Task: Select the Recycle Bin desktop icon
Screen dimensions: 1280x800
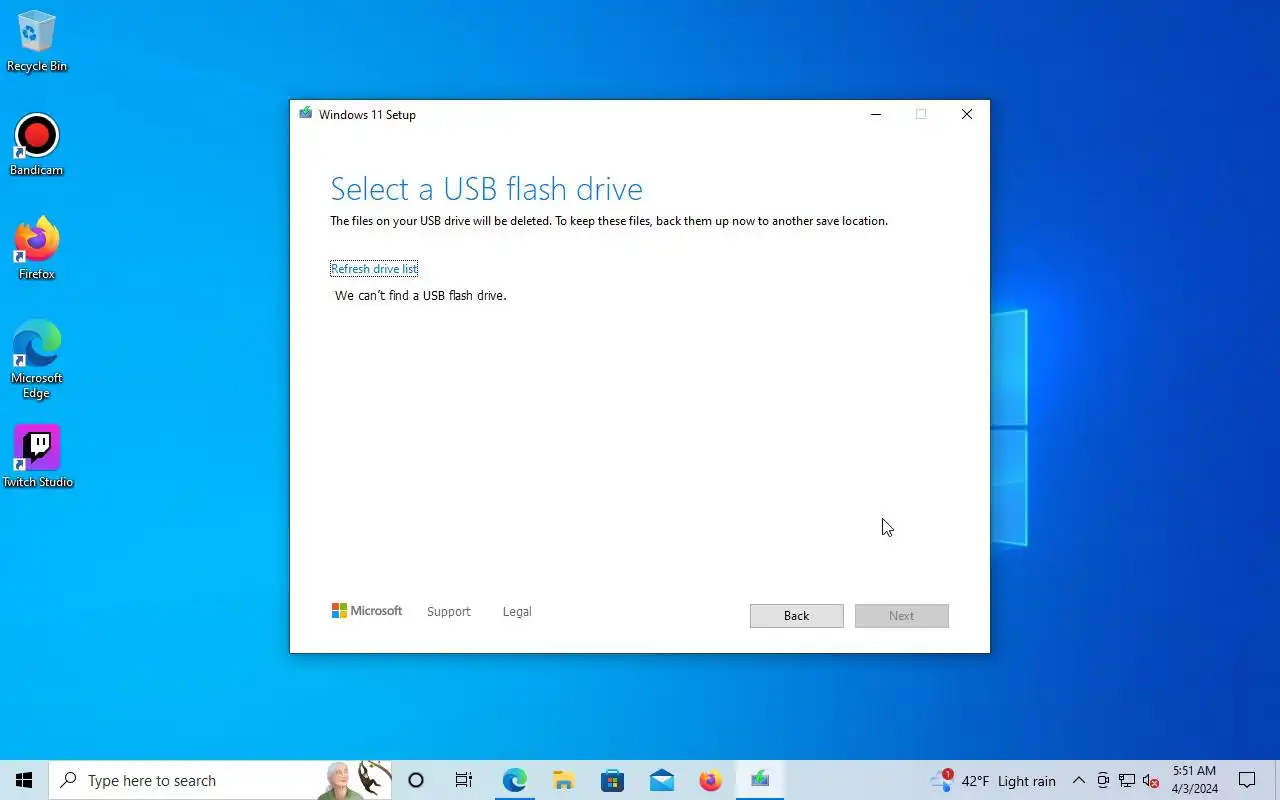Action: [36, 42]
